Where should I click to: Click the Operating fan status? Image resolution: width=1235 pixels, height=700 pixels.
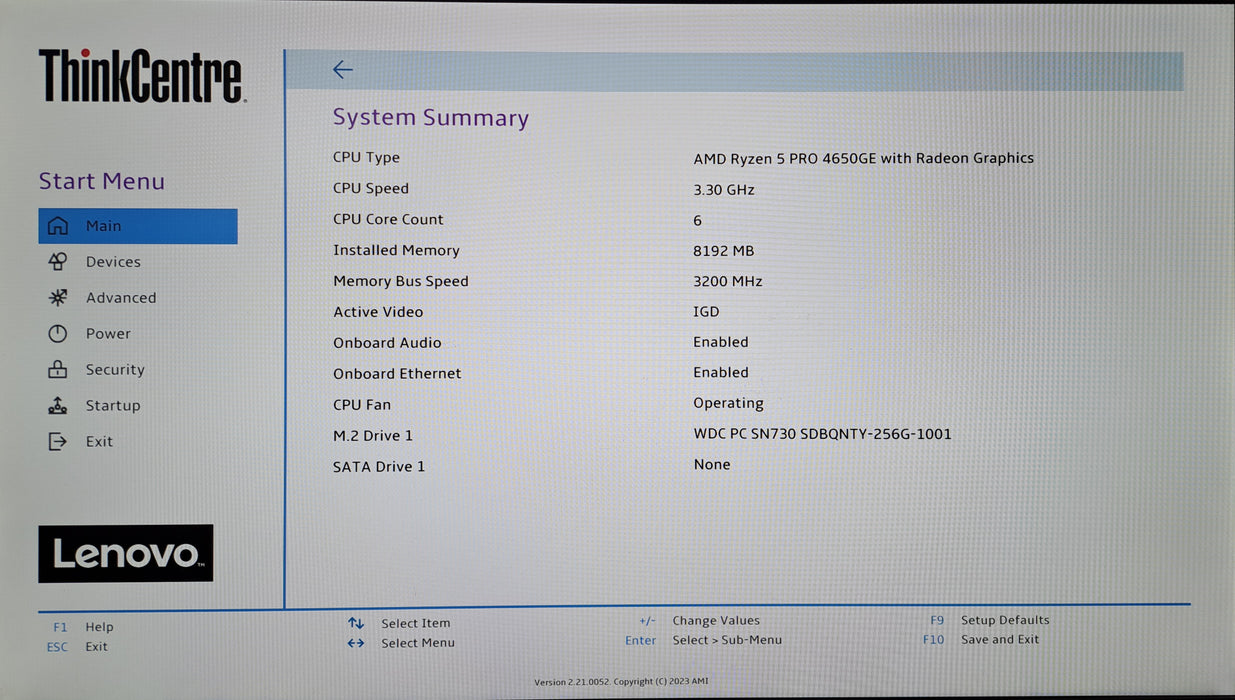click(x=729, y=404)
